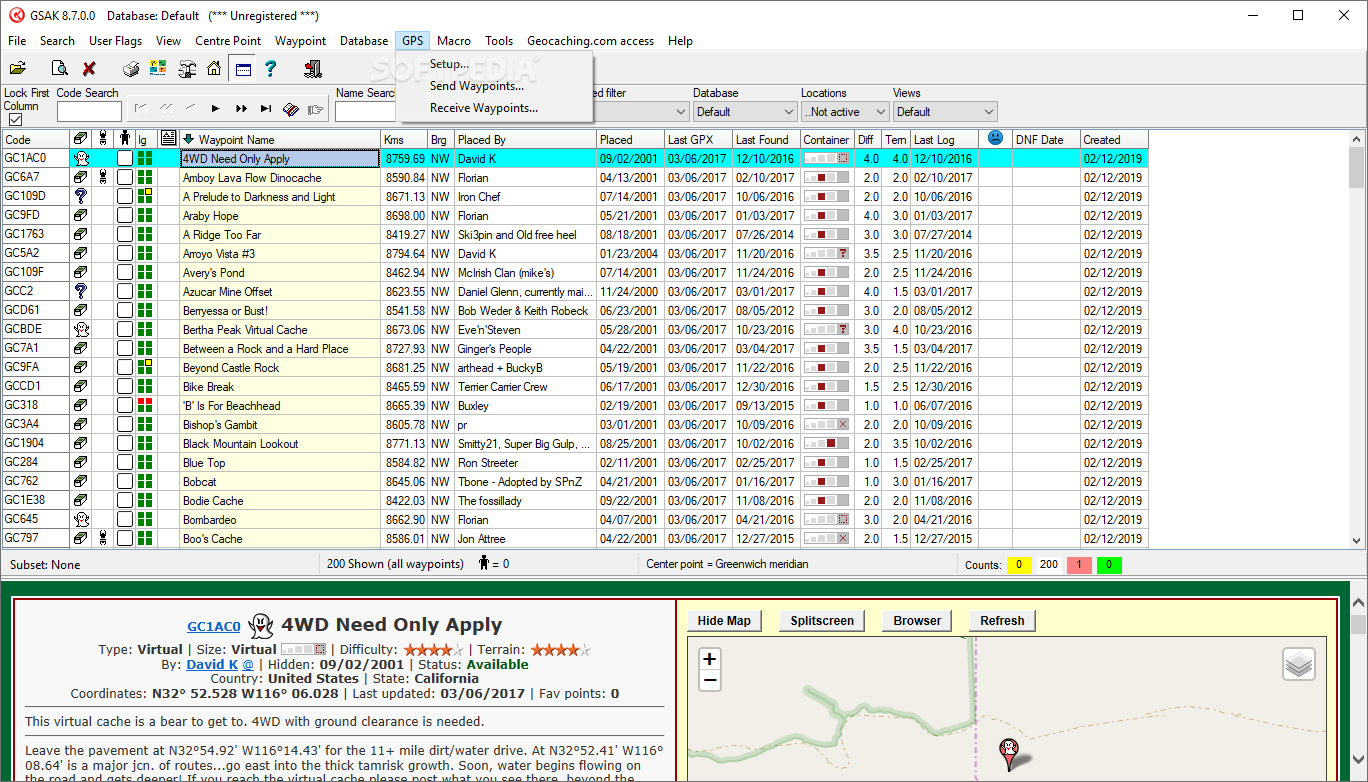Click the Hide Map button
Image resolution: width=1368 pixels, height=782 pixels.
tap(724, 621)
